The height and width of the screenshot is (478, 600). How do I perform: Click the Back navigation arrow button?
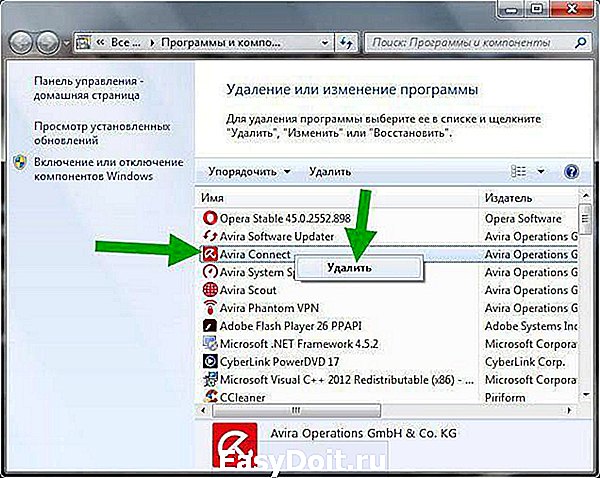click(20, 42)
